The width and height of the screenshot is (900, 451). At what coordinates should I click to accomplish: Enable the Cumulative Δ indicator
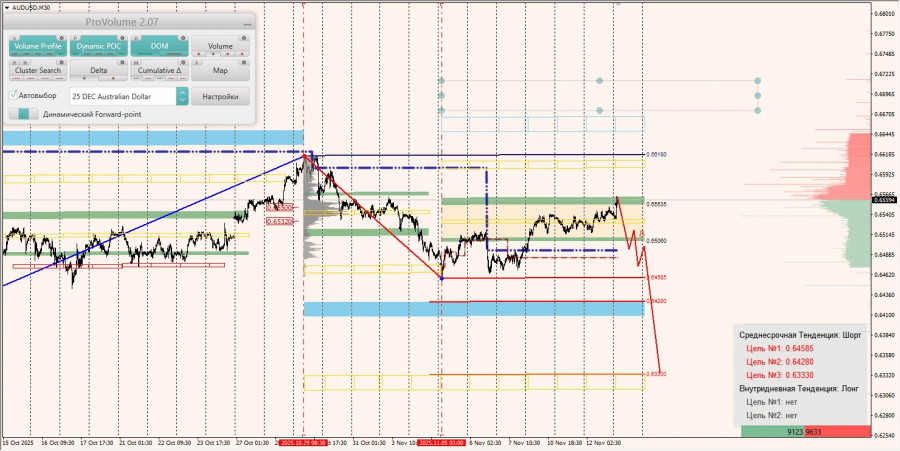pos(160,70)
